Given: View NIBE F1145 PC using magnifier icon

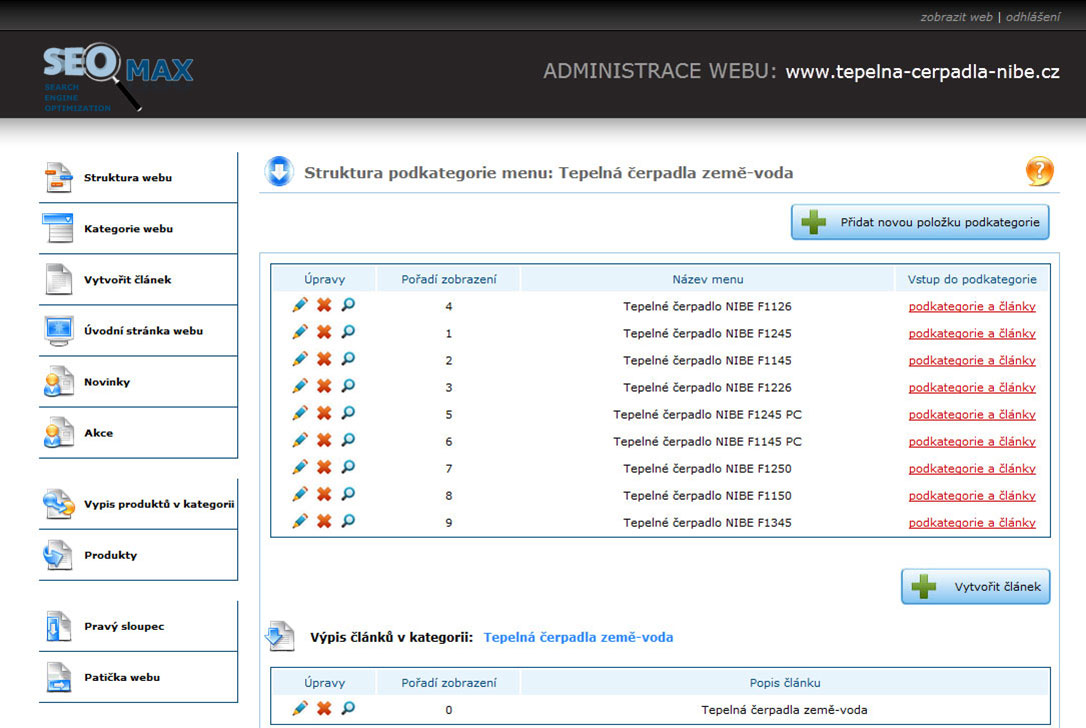Looking at the screenshot, I should point(348,440).
